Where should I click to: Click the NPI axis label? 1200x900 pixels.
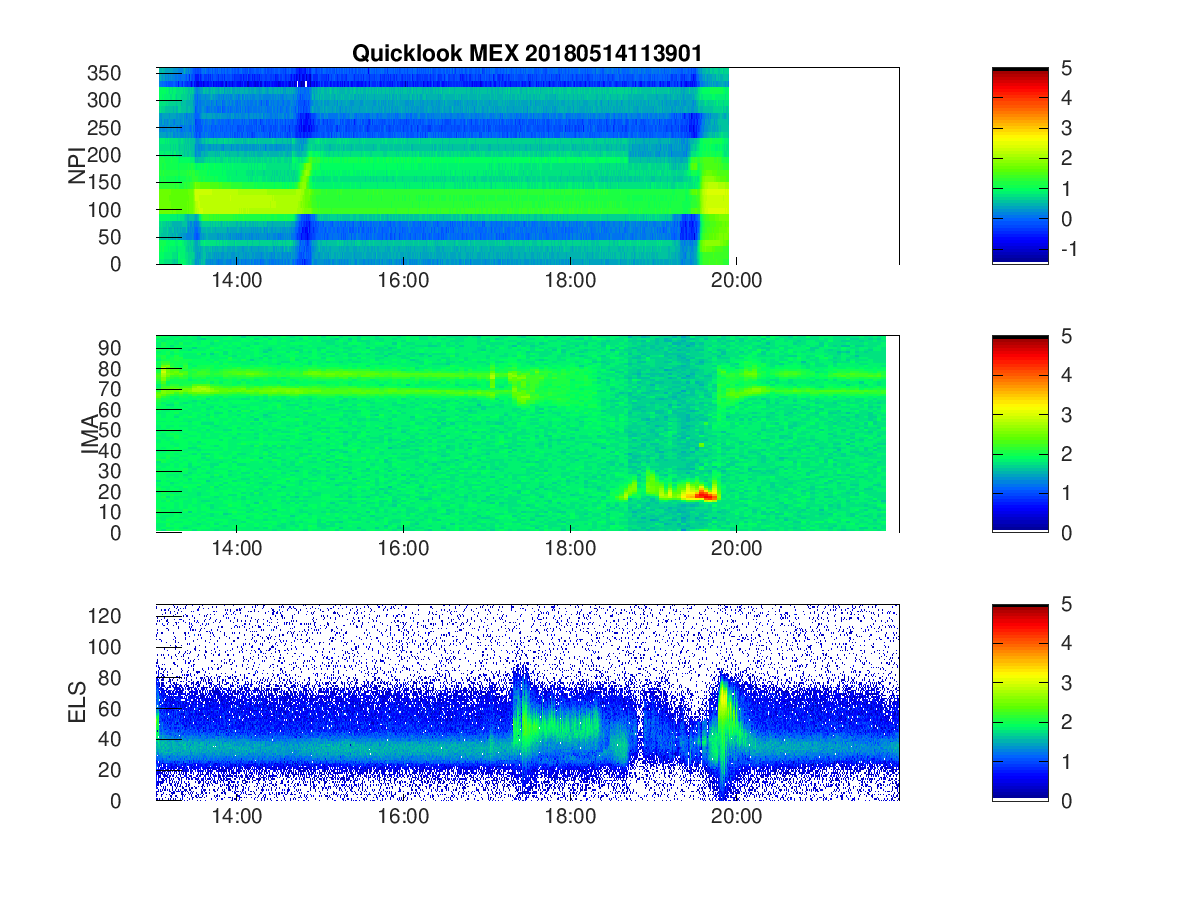(x=76, y=166)
